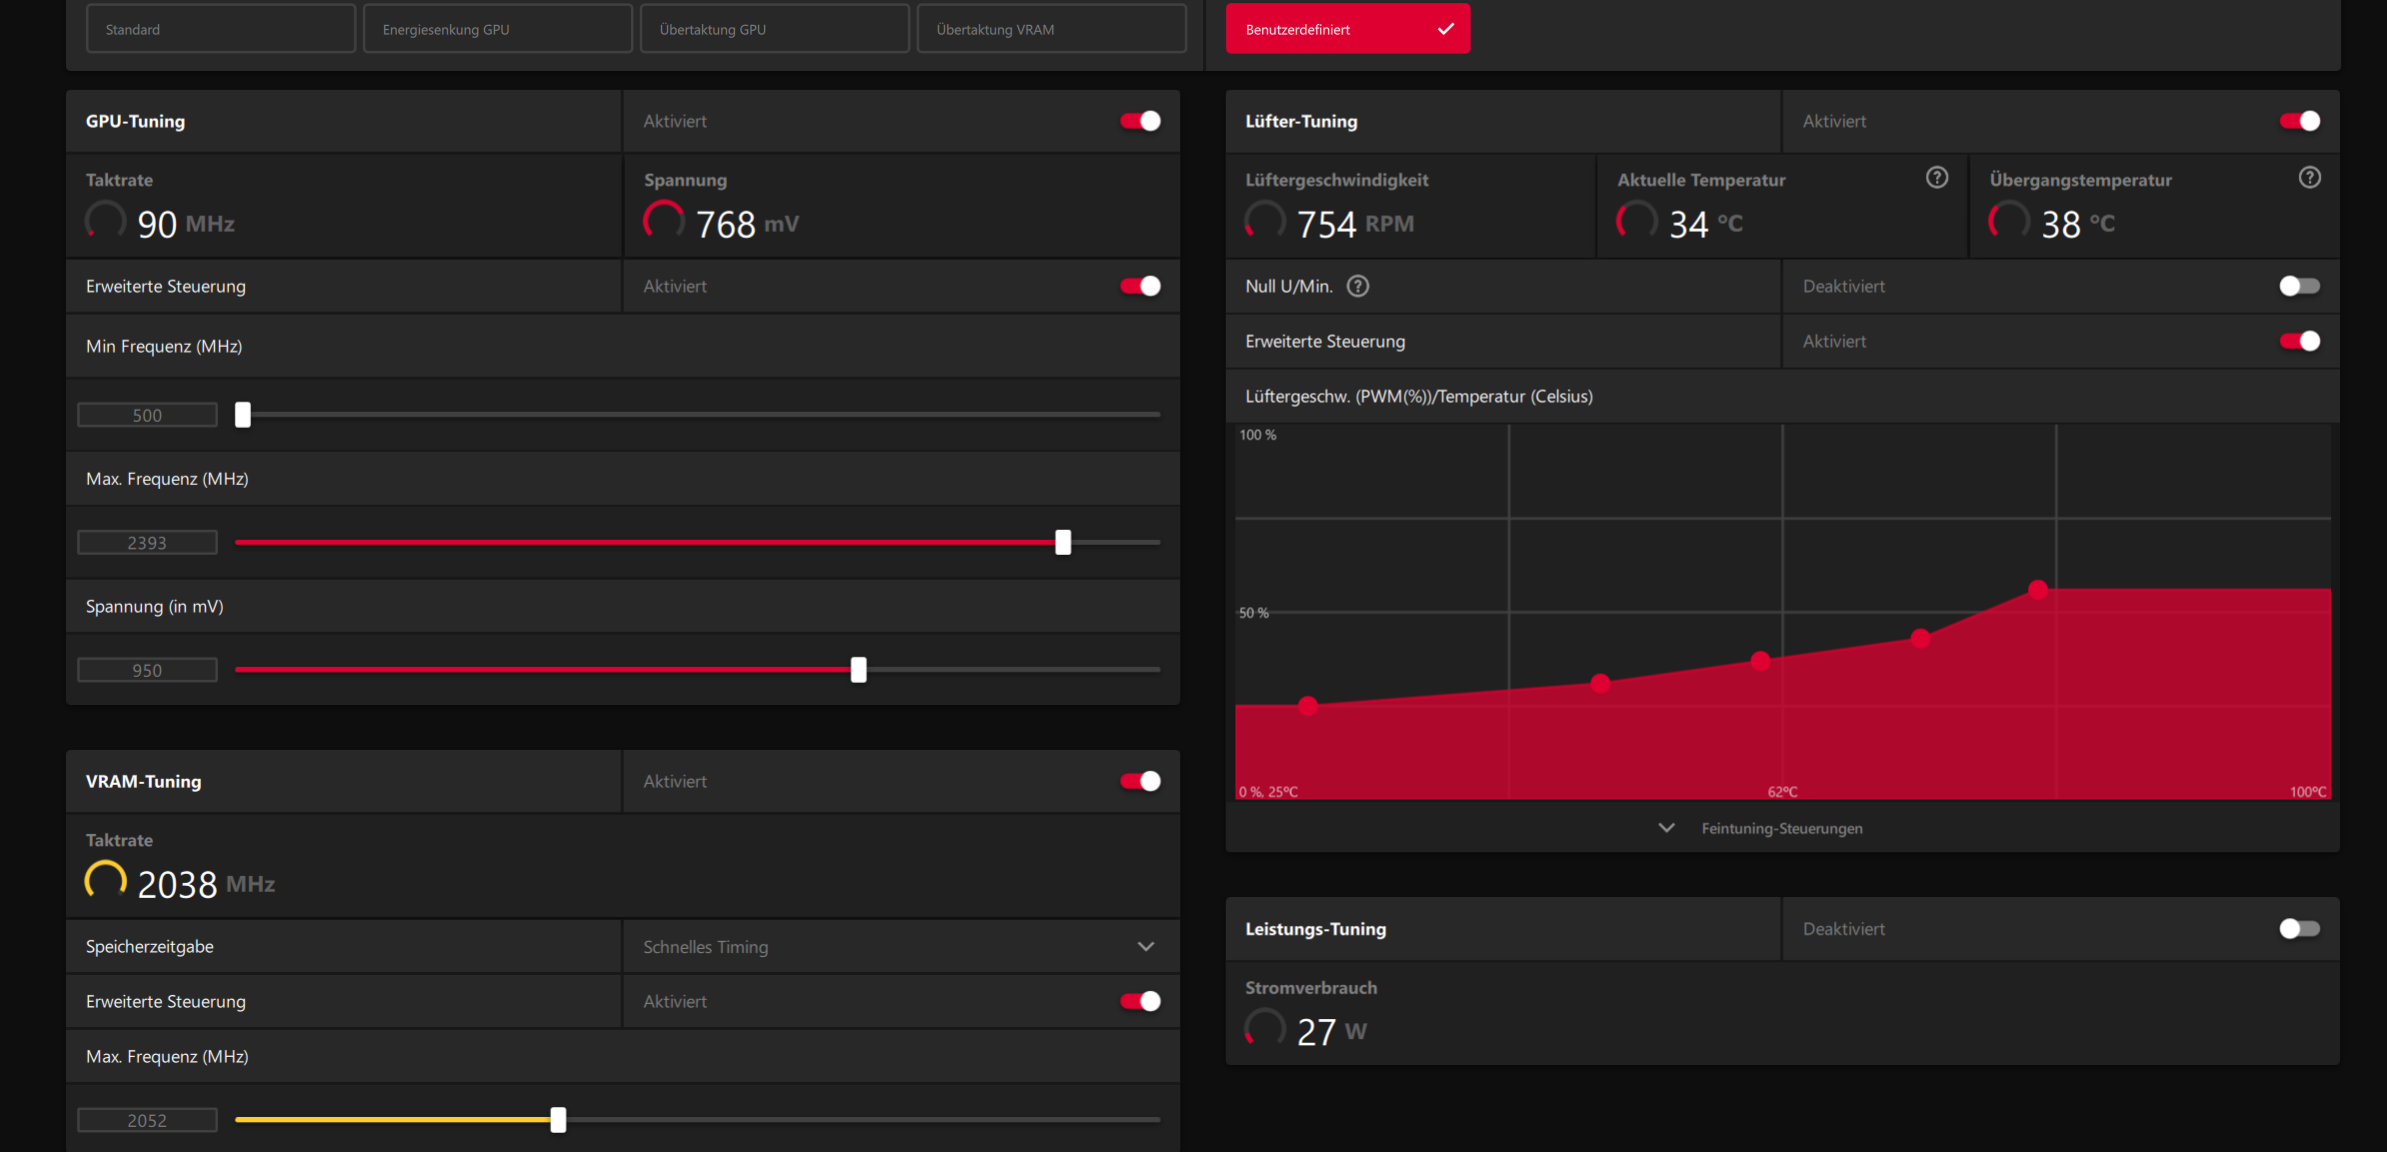The image size is (2387, 1152).
Task: Click the Max. Frequenz 2393 input field
Action: tap(147, 543)
